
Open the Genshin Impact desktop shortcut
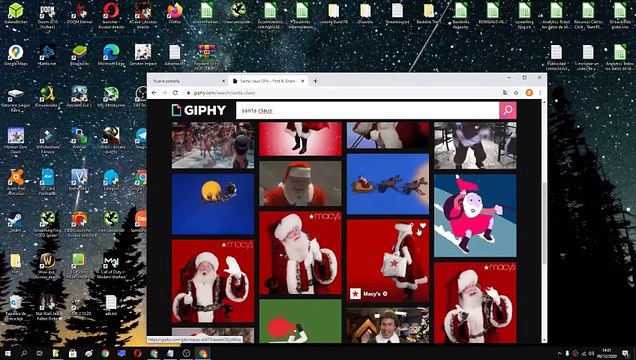[x=143, y=56]
